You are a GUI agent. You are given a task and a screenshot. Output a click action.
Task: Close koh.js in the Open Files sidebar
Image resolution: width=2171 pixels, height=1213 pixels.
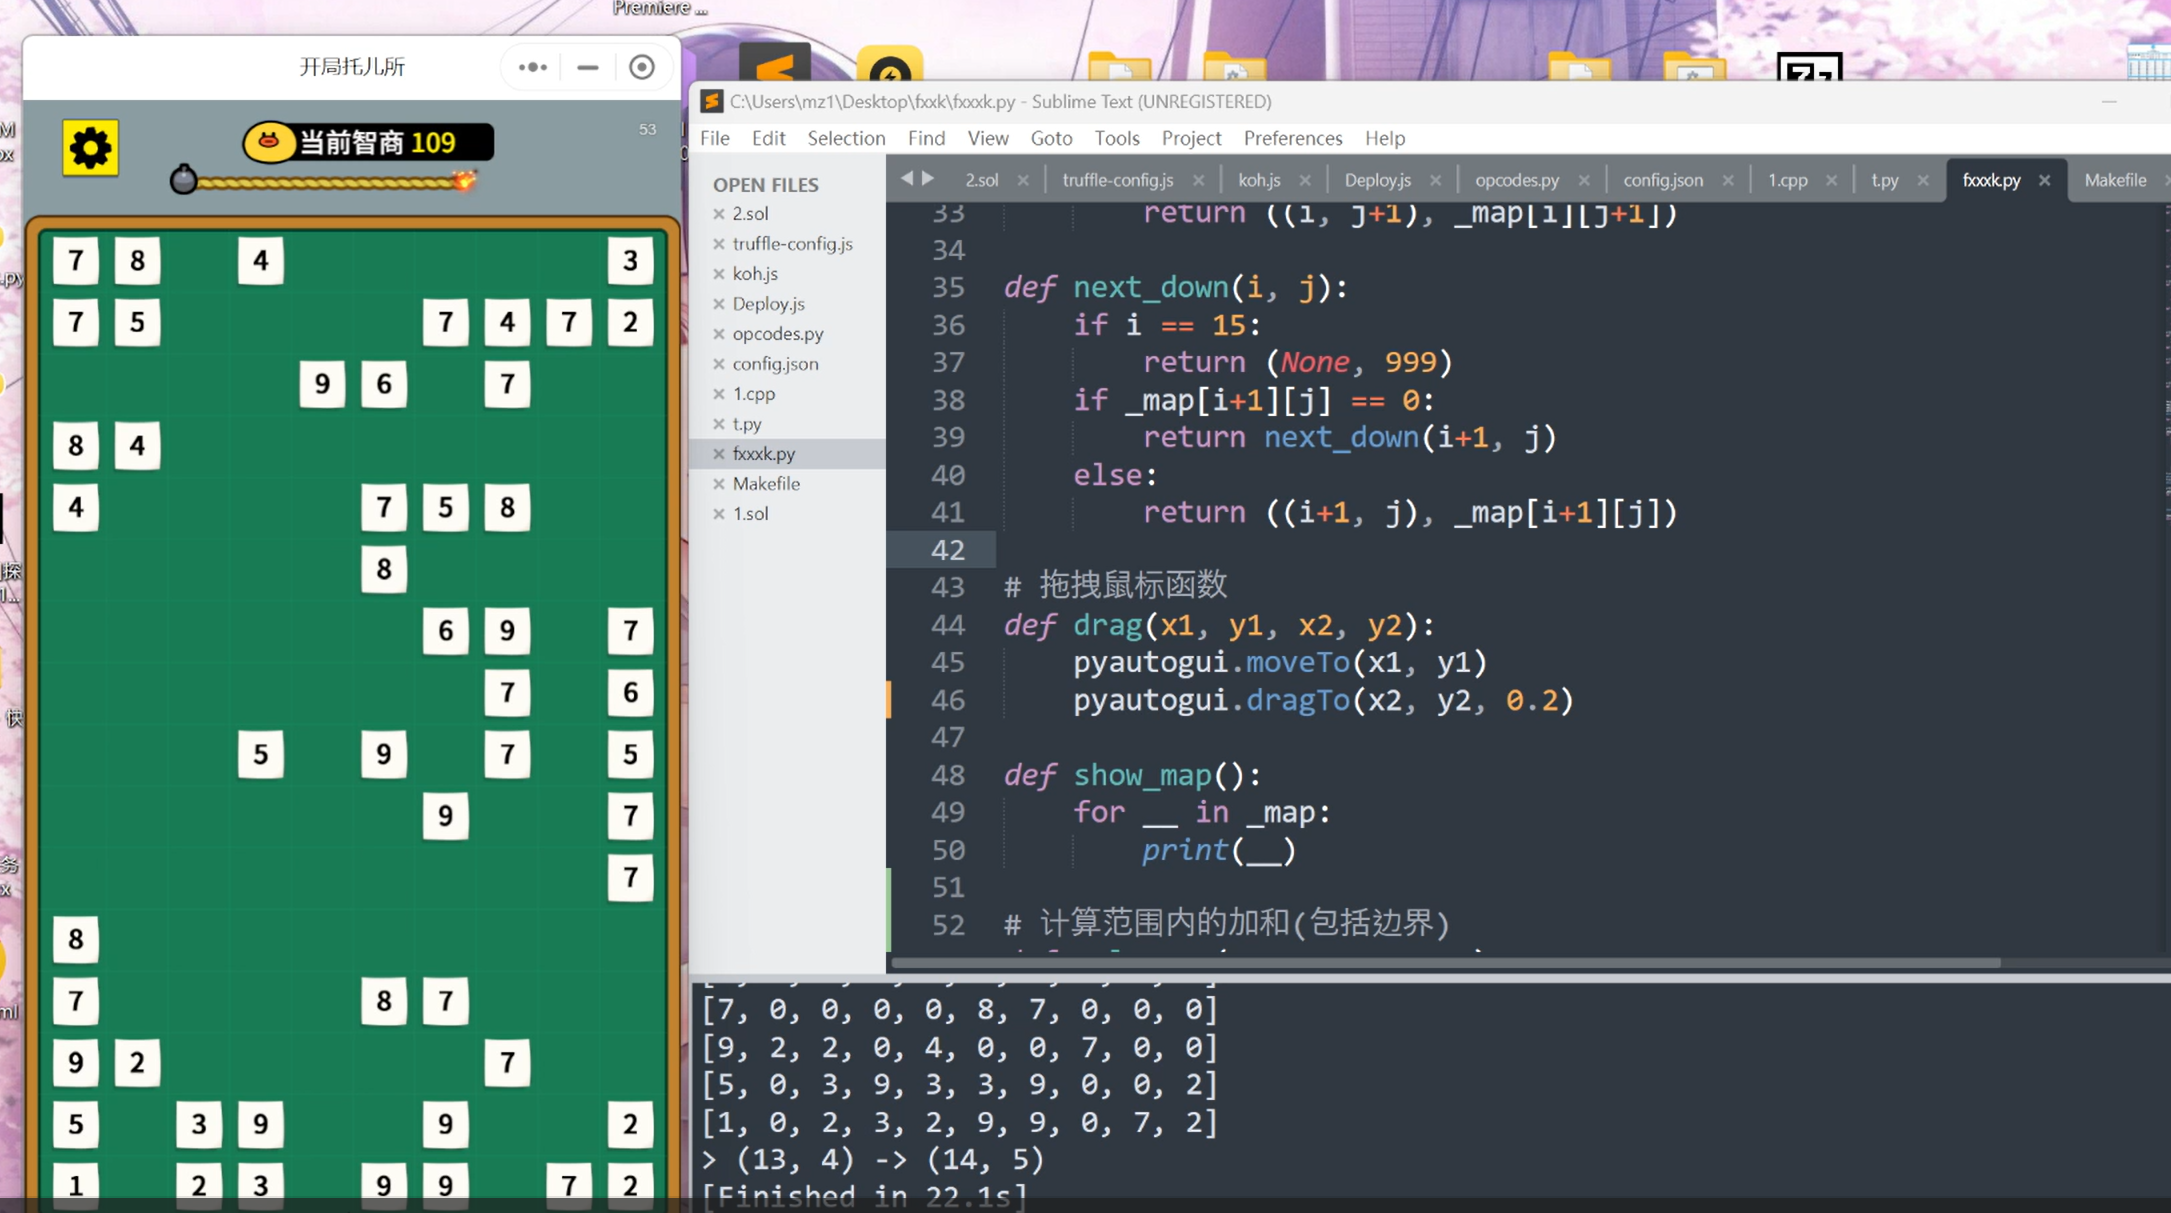718,274
